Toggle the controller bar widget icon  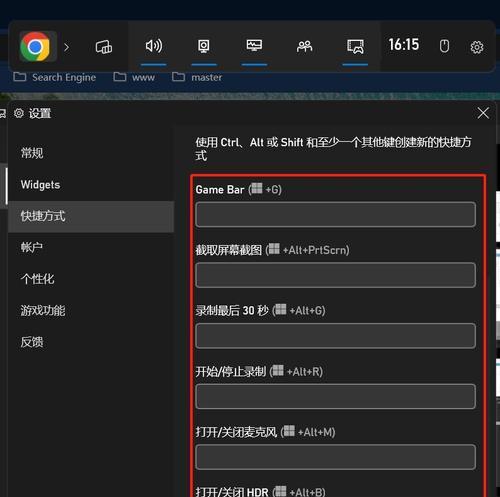(355, 46)
